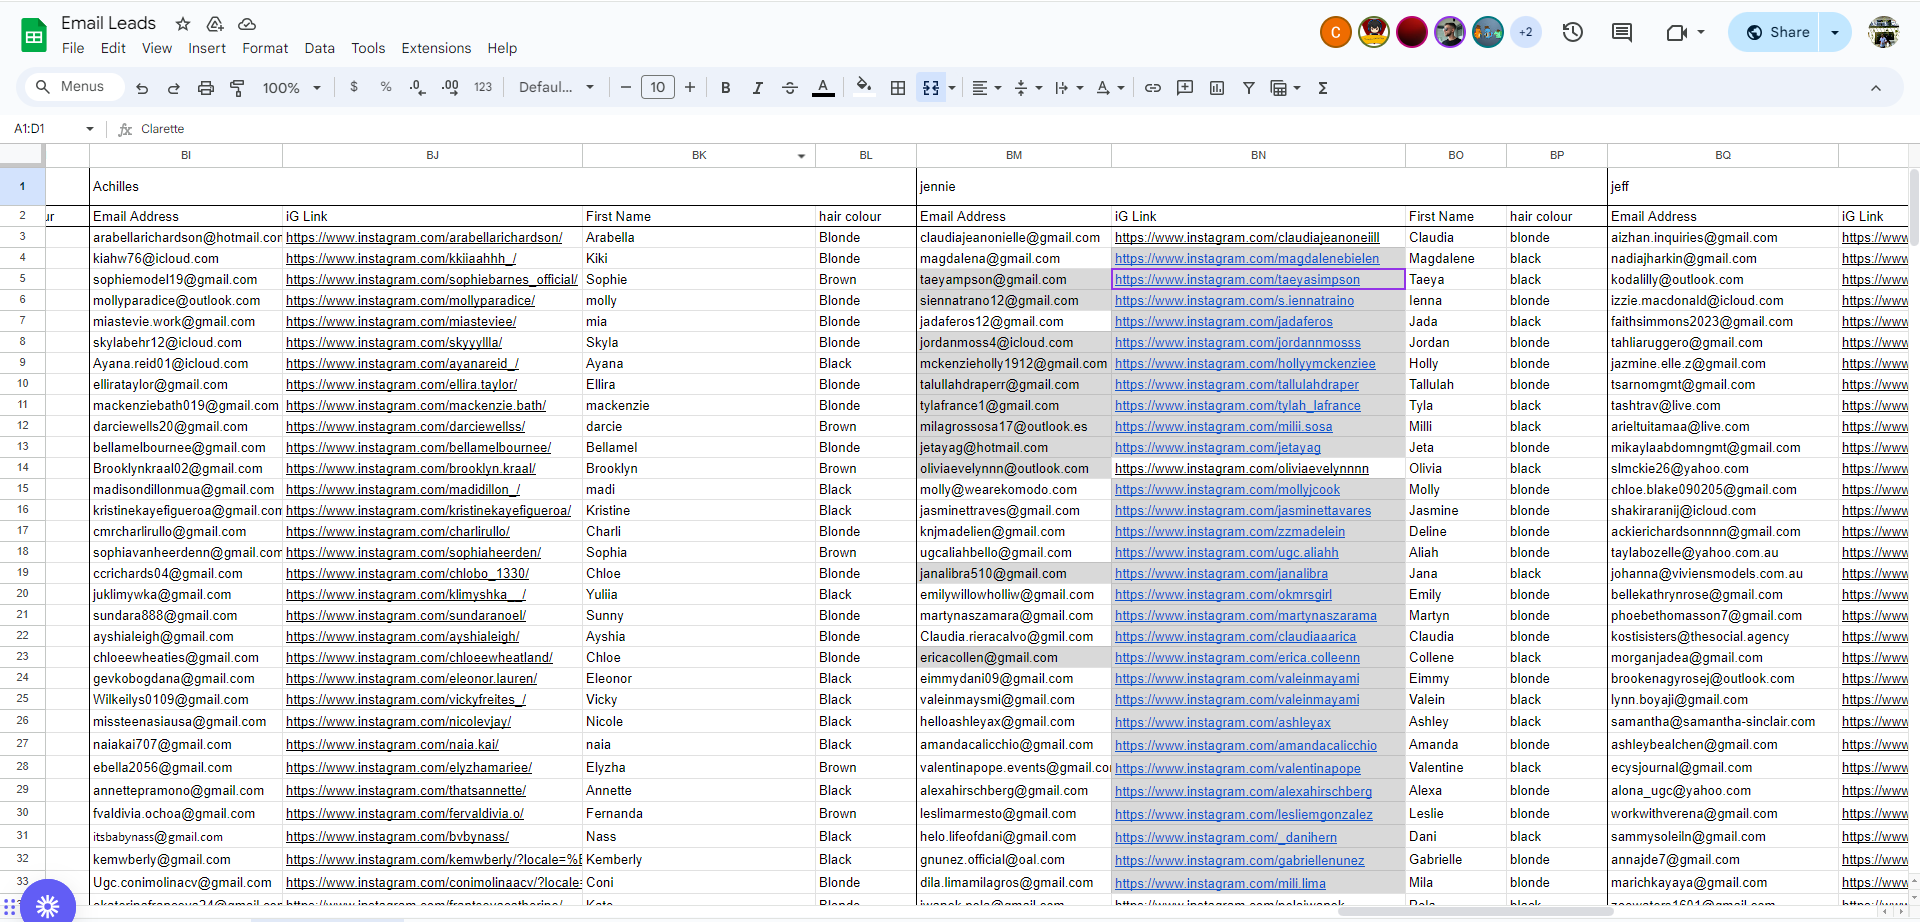Click the Undo arrow icon

pyautogui.click(x=142, y=88)
